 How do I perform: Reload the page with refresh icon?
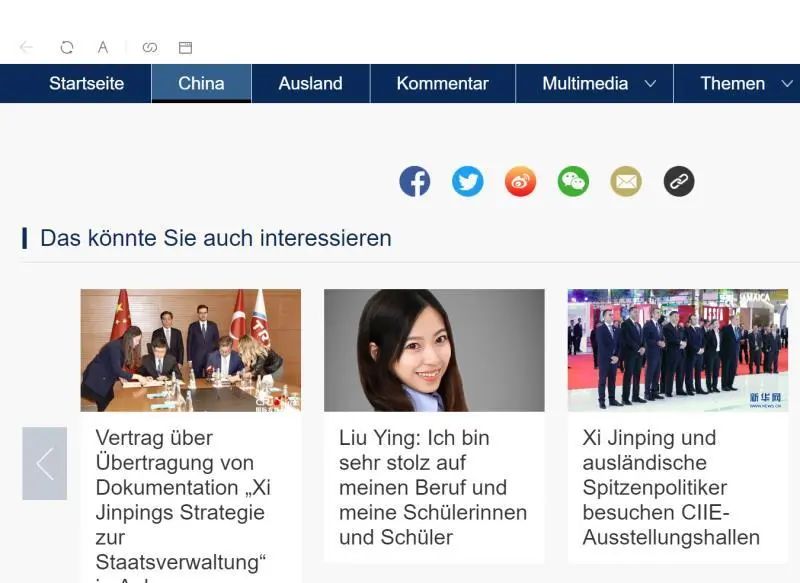click(67, 47)
